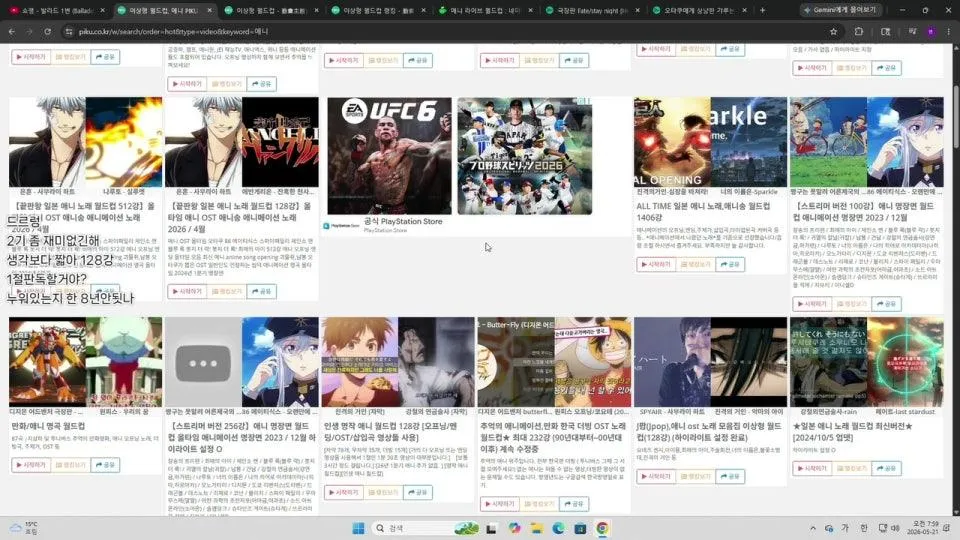
Task: Open the Microsoft Store taskbar icon
Action: (580, 528)
